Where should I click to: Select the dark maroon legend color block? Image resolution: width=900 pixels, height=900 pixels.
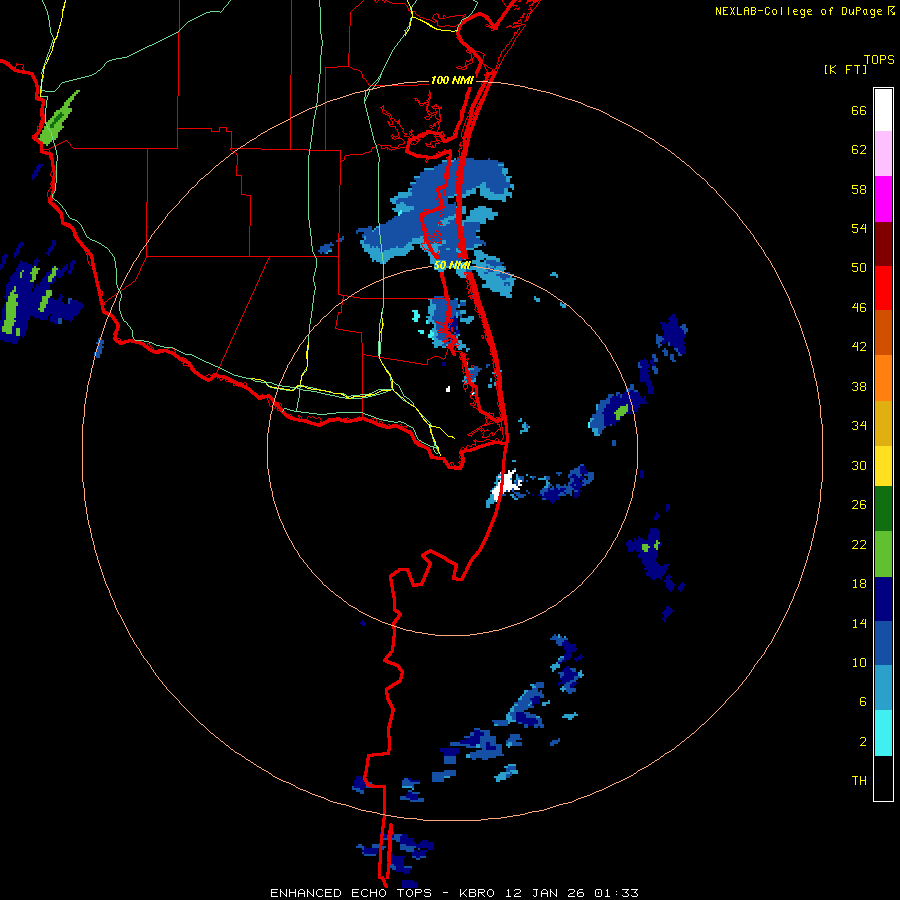pyautogui.click(x=883, y=244)
